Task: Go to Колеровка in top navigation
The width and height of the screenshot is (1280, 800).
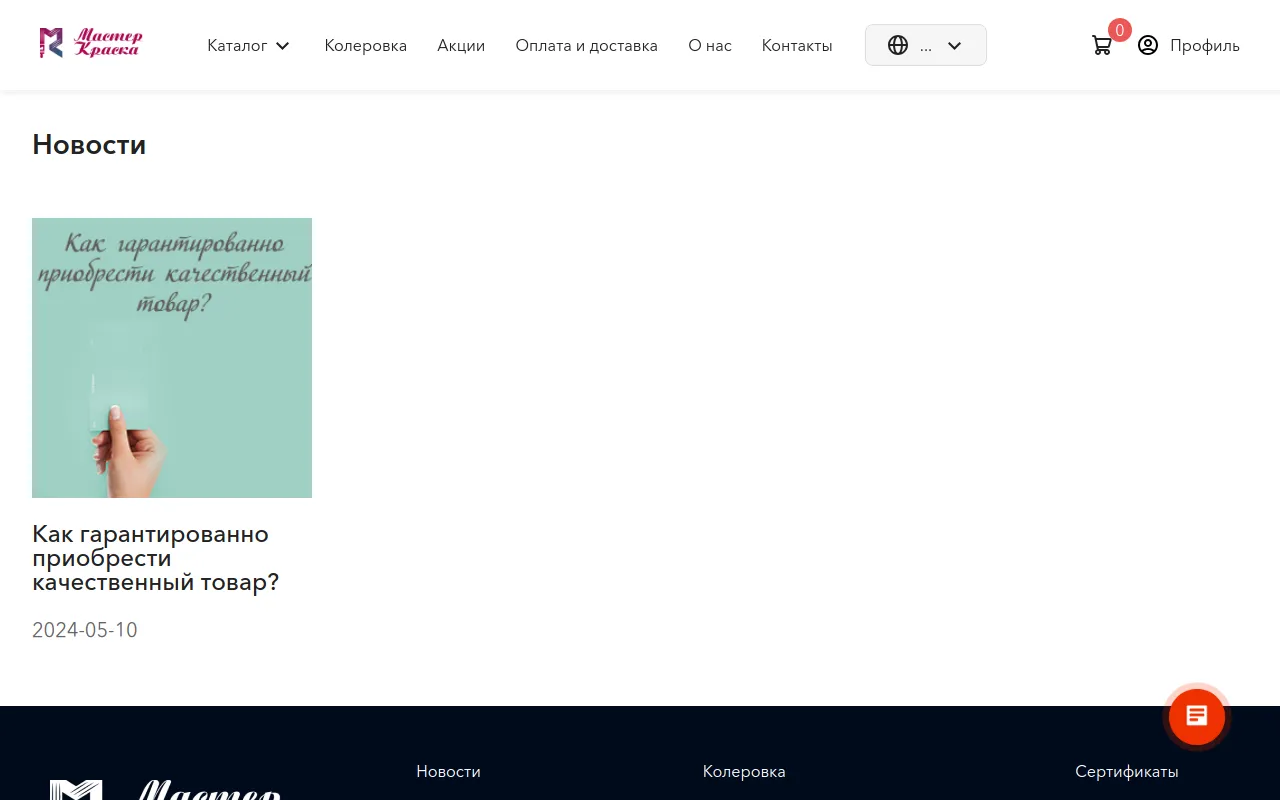Action: point(365,45)
